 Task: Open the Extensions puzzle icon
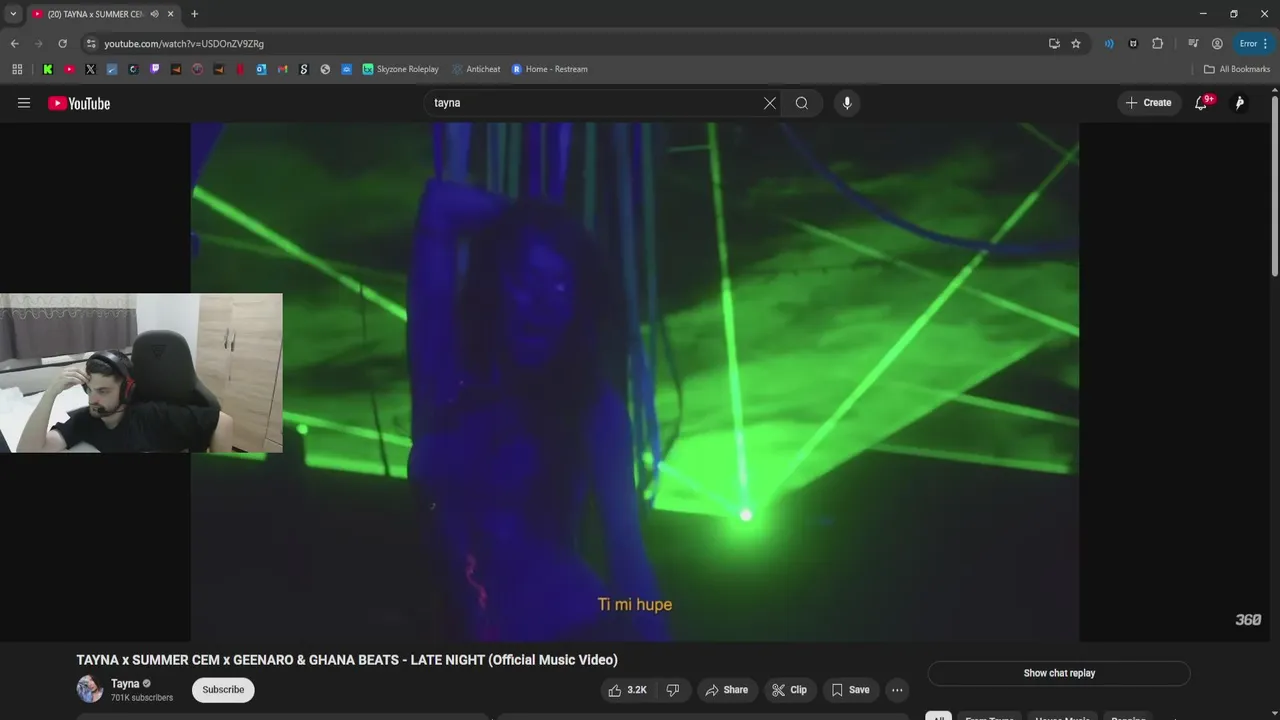[1158, 44]
